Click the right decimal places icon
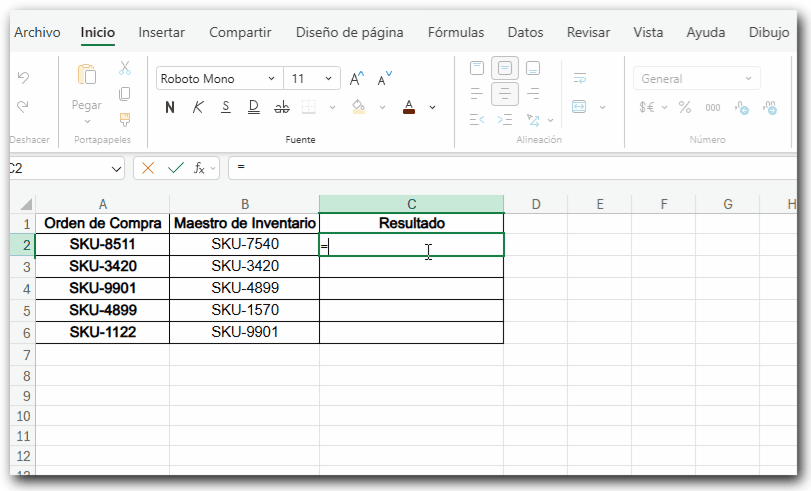811x491 pixels. [770, 108]
